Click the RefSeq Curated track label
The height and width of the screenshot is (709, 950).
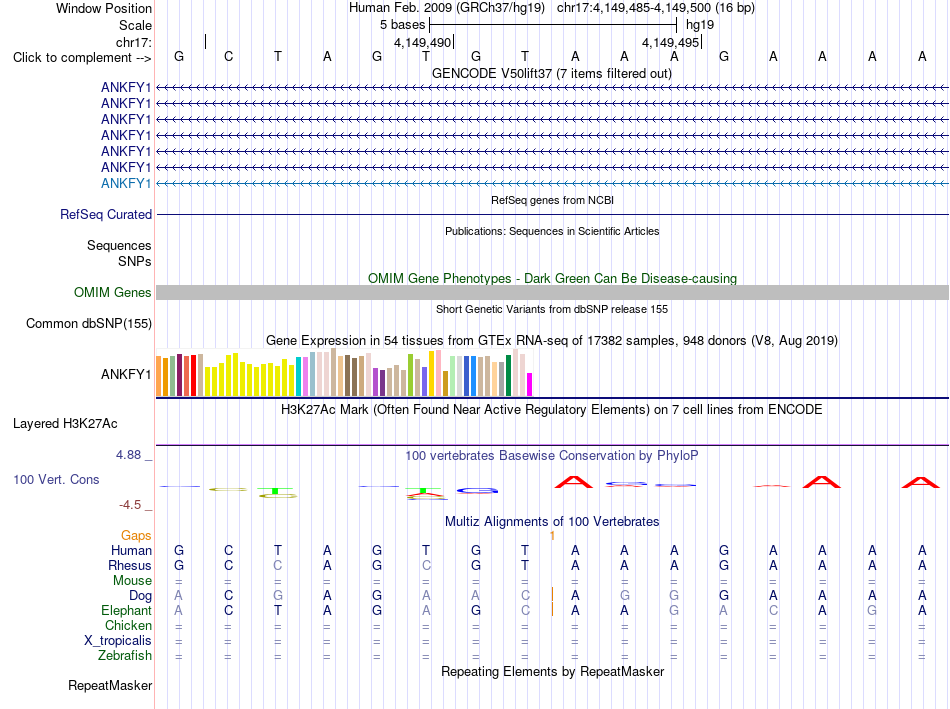(x=106, y=215)
